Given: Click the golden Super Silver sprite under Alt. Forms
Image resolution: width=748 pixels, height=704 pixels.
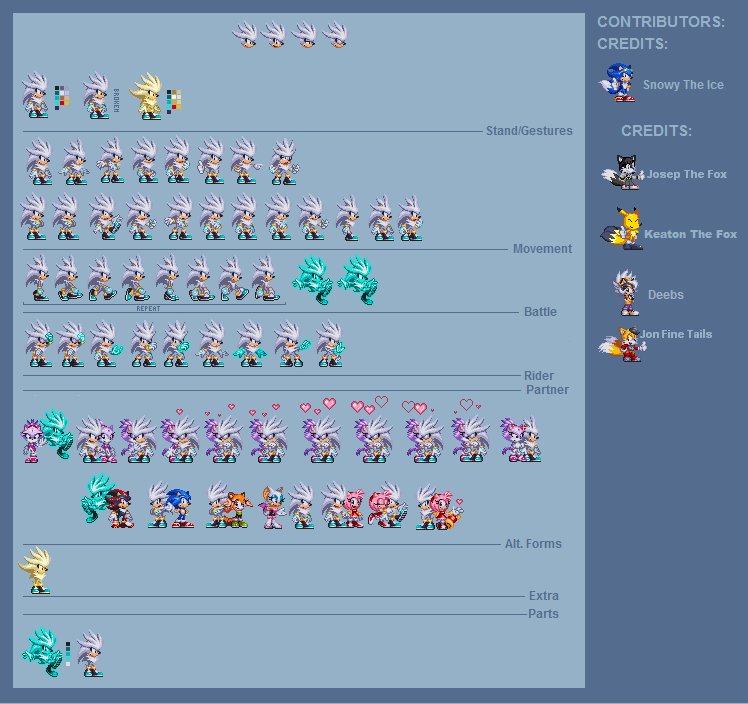Looking at the screenshot, I should click(35, 570).
